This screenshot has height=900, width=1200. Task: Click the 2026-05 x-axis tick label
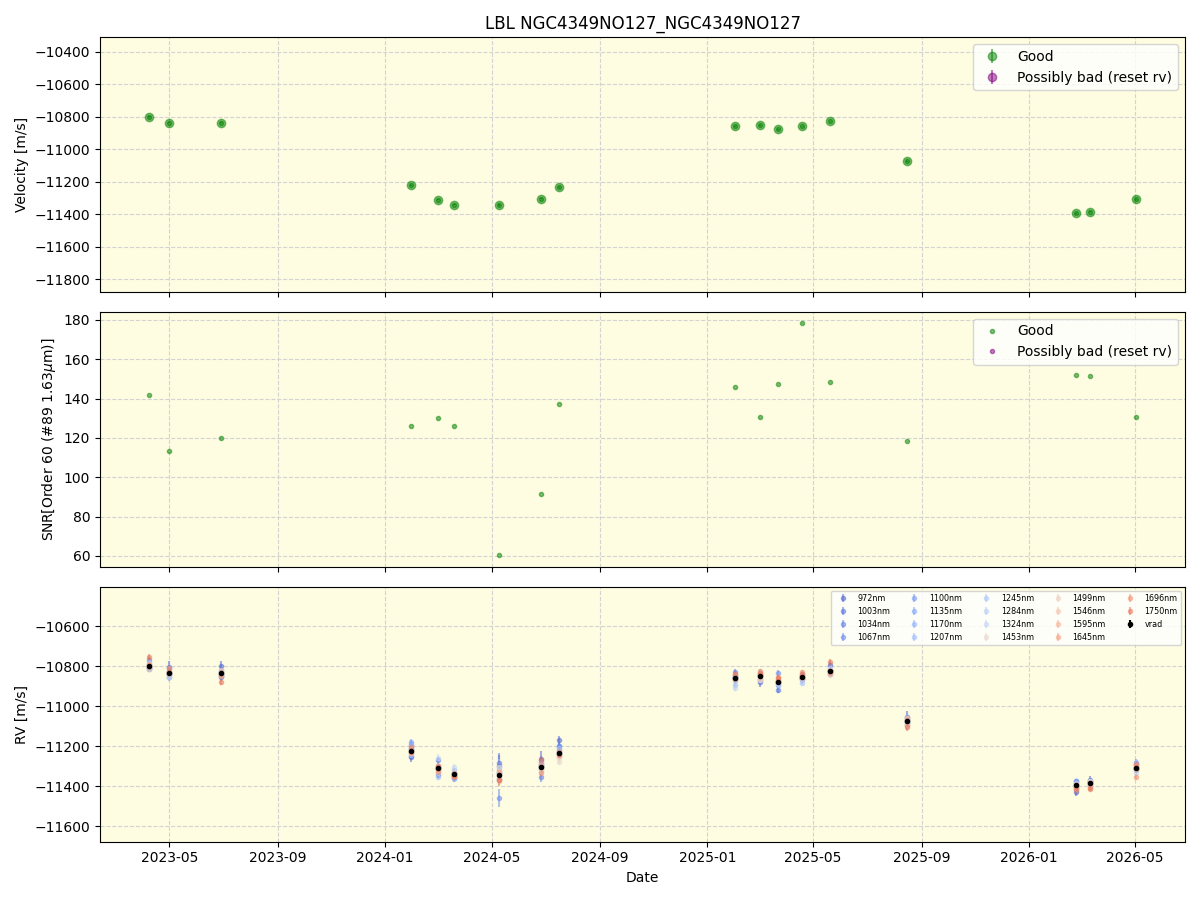(1135, 856)
